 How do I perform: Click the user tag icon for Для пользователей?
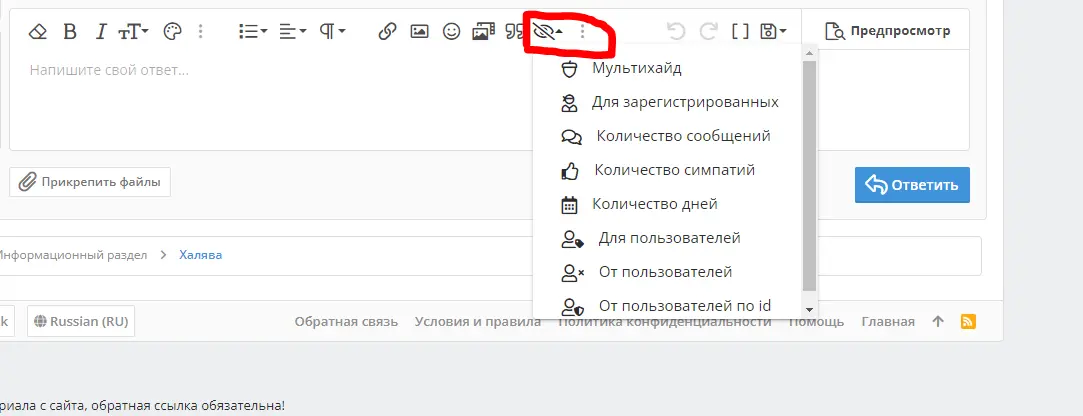point(573,239)
